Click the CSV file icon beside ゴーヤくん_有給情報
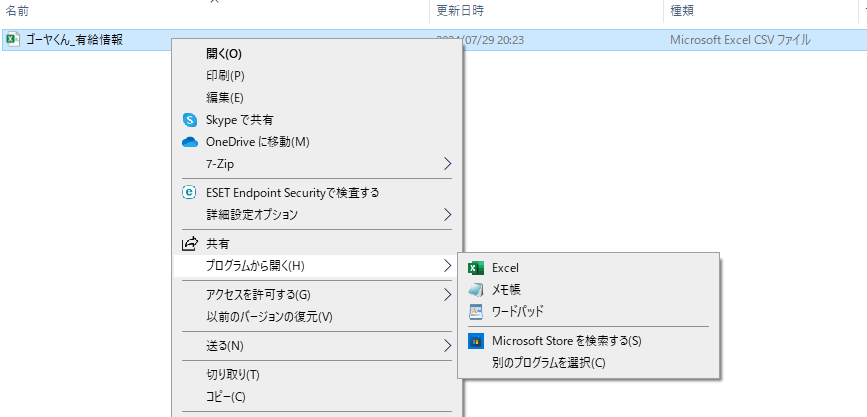 [12, 41]
